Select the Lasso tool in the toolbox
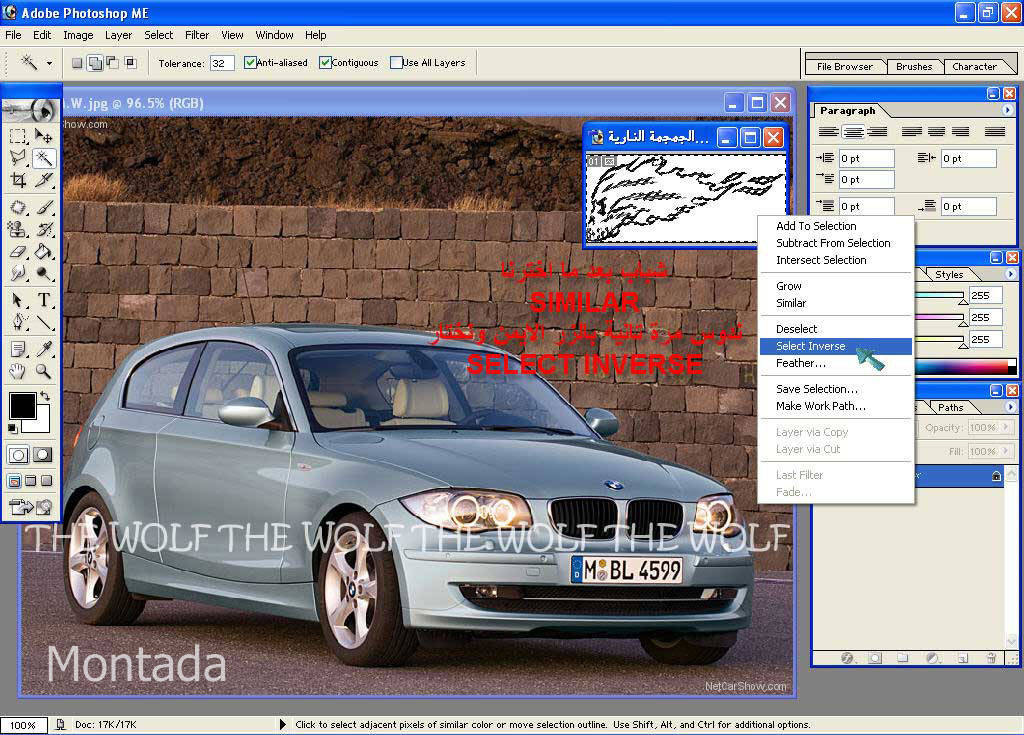The width and height of the screenshot is (1024, 735). 18,158
